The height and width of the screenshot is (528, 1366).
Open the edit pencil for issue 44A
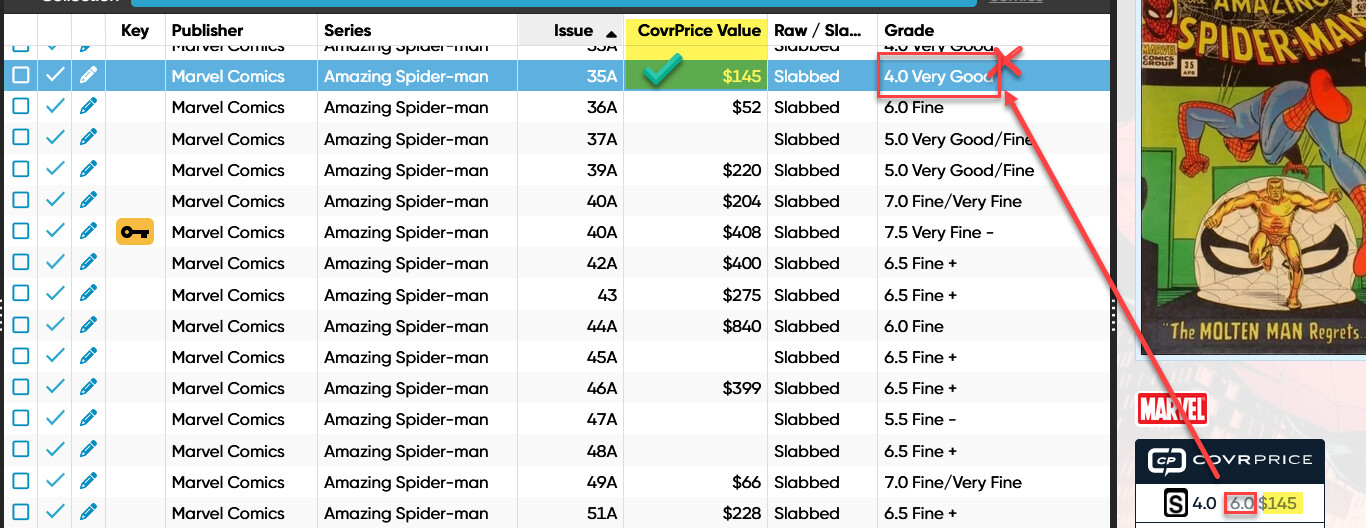pyautogui.click(x=88, y=326)
